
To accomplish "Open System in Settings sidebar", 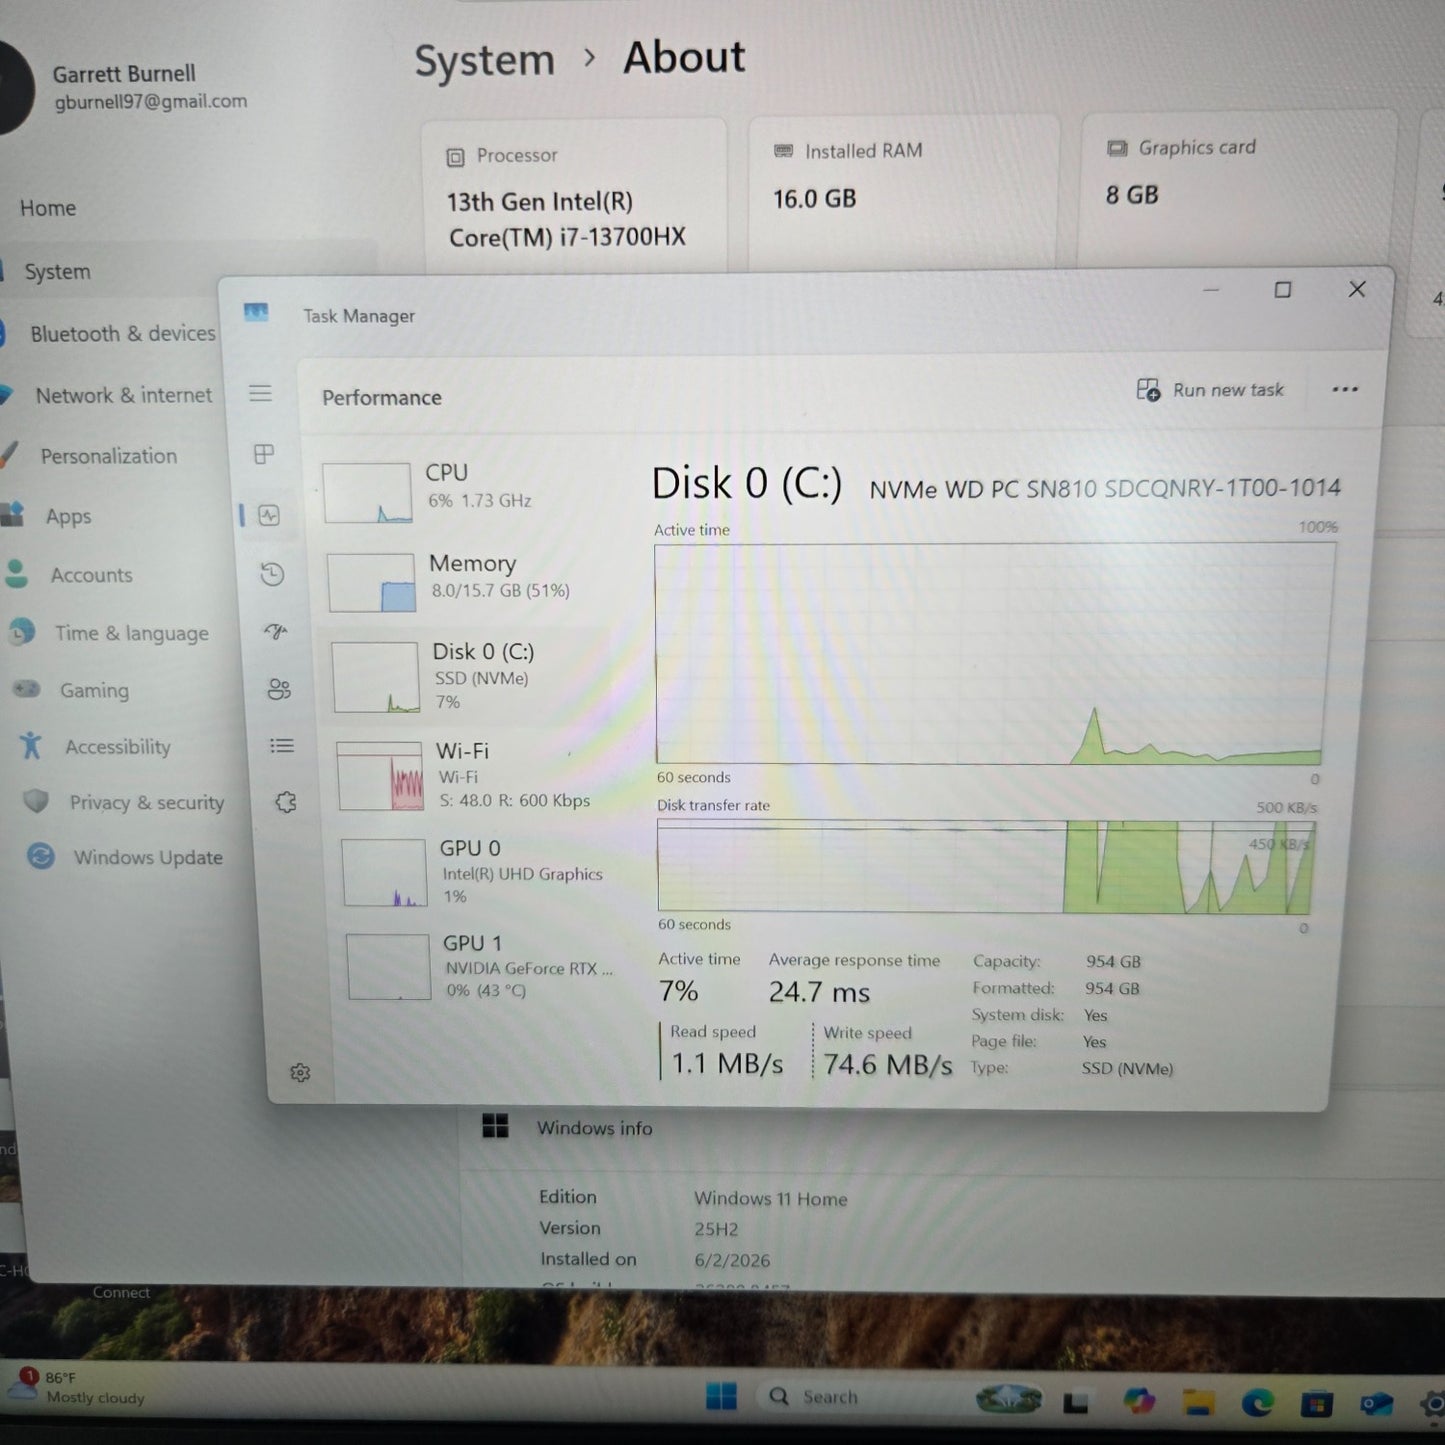I will (57, 272).
